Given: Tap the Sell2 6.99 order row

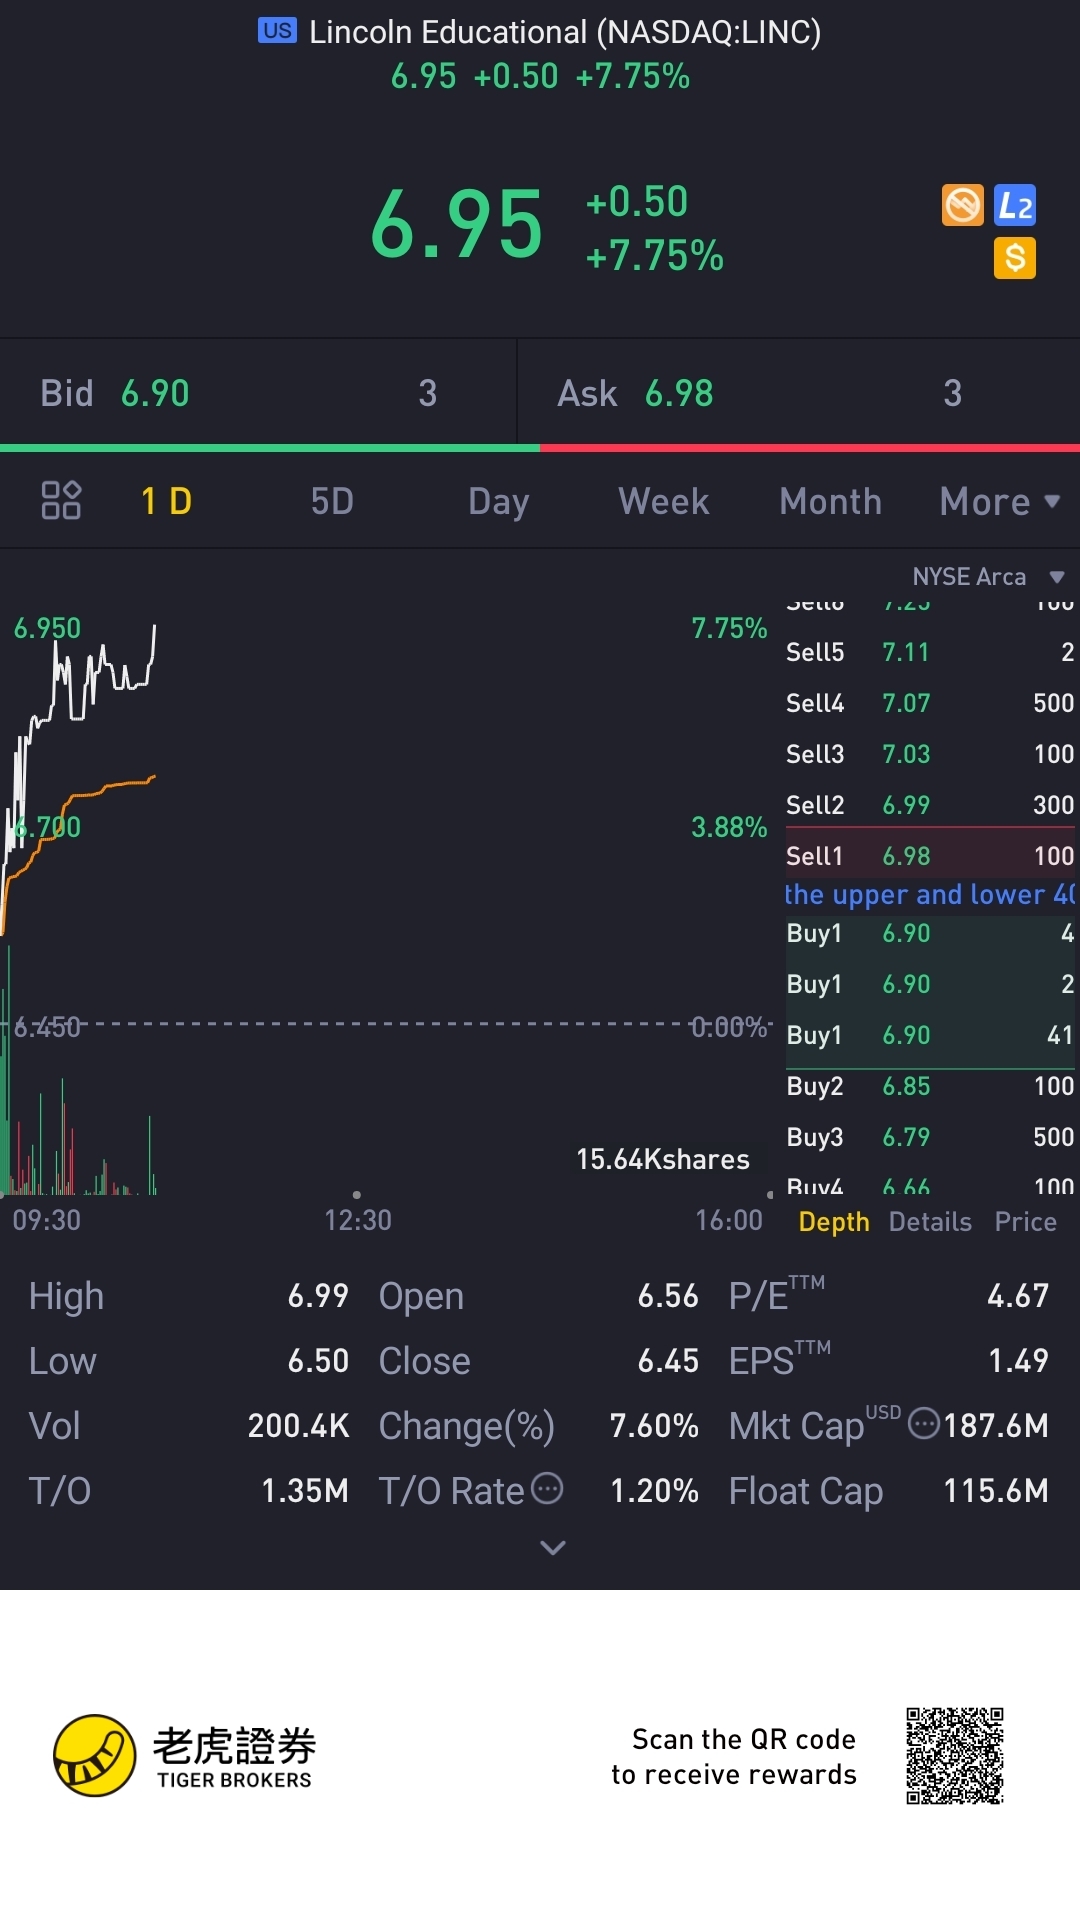Looking at the screenshot, I should [930, 805].
